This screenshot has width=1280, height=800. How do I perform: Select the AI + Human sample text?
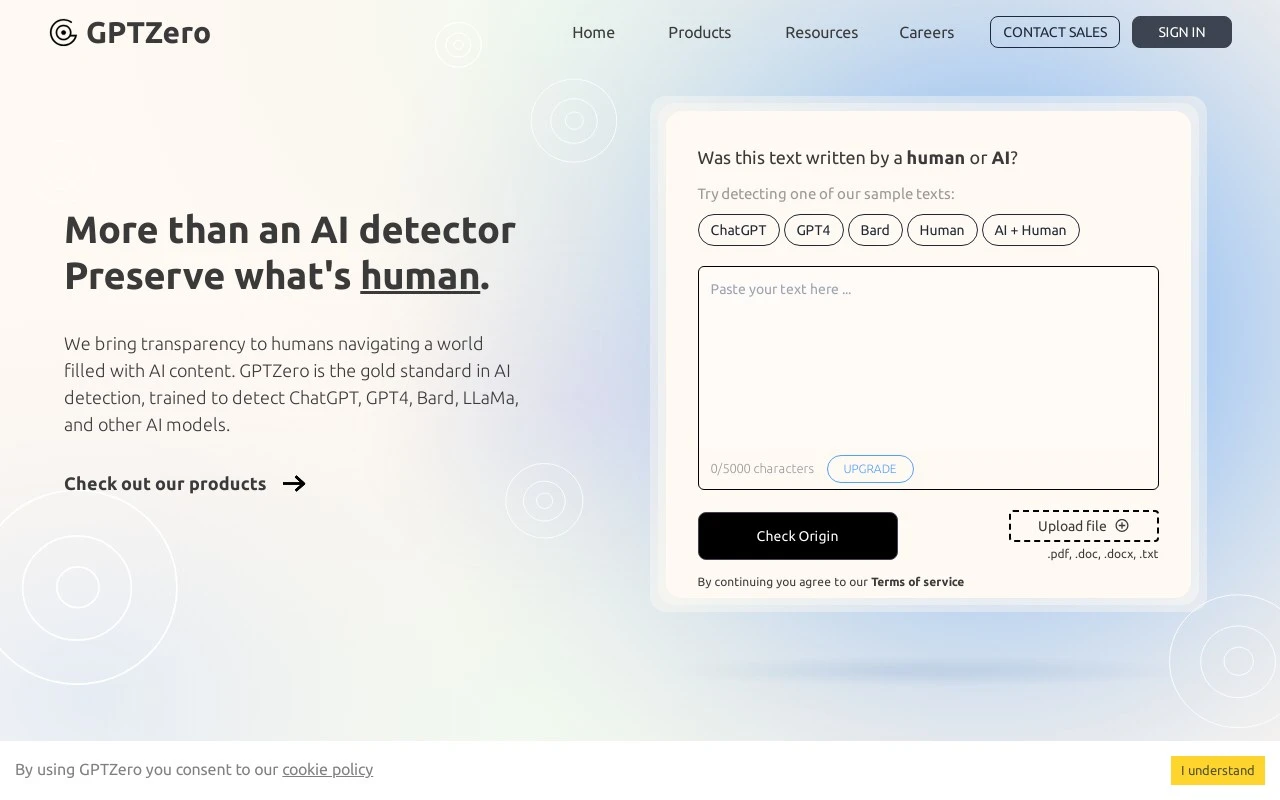[x=1030, y=230]
